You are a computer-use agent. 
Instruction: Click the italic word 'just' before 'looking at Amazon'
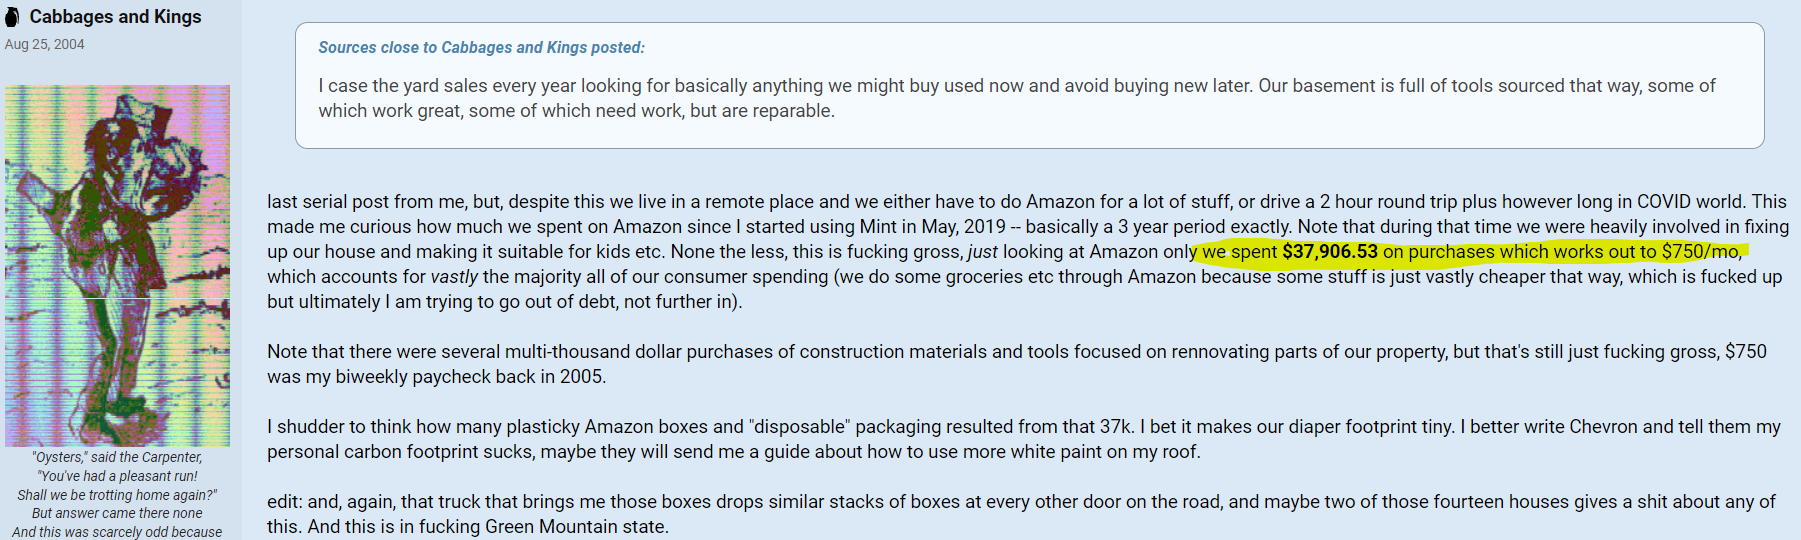click(982, 252)
